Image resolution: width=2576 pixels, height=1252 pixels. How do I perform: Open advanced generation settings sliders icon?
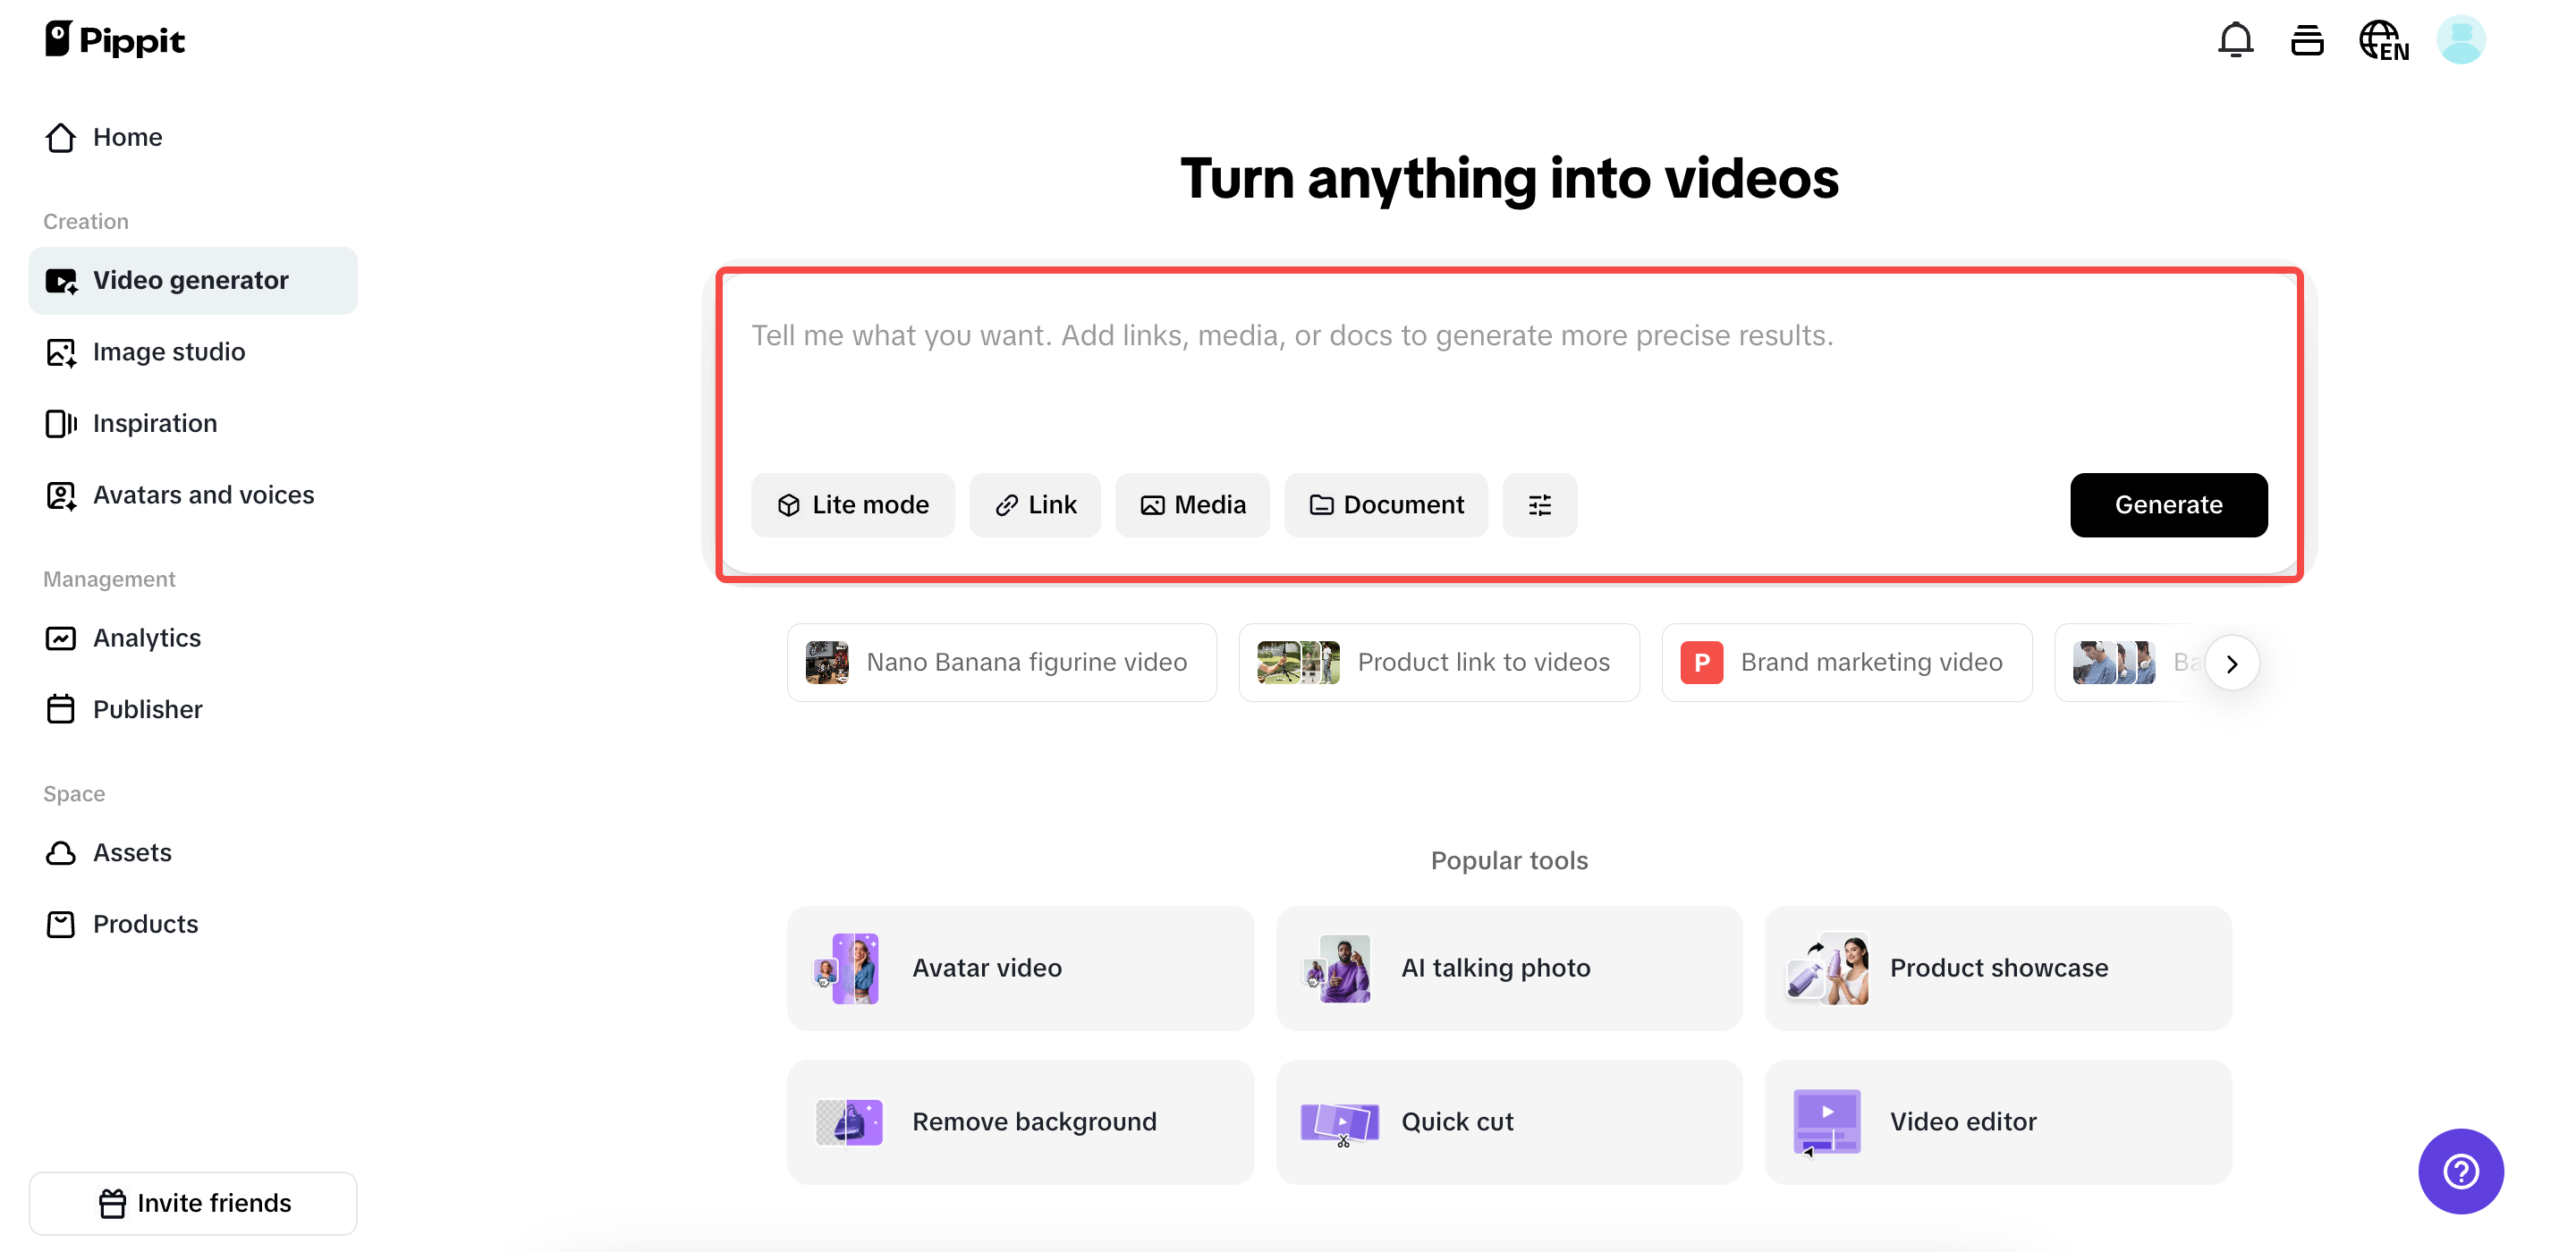click(x=1540, y=505)
